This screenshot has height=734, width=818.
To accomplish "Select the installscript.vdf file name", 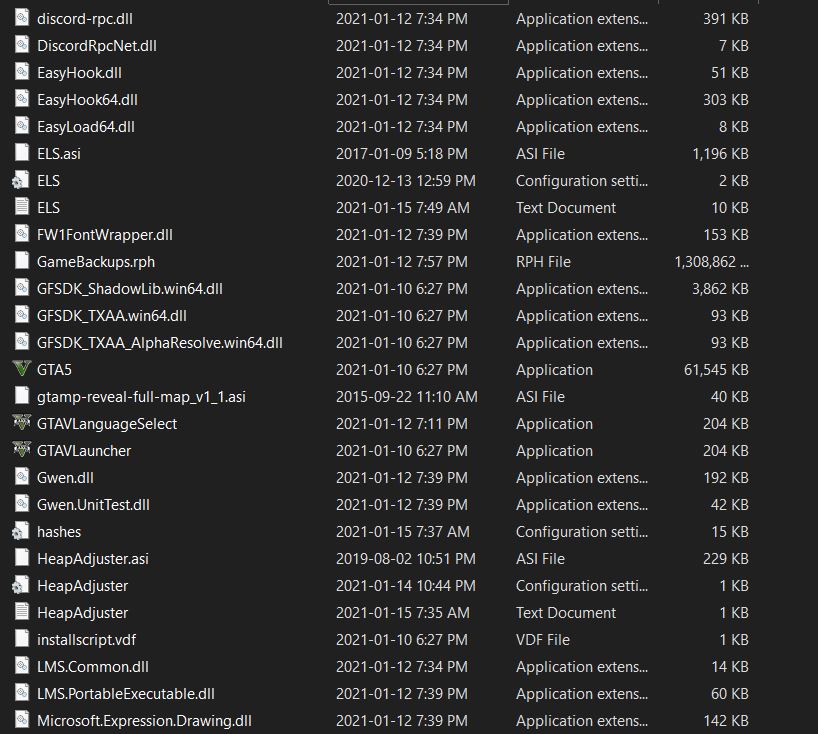I will coord(86,640).
